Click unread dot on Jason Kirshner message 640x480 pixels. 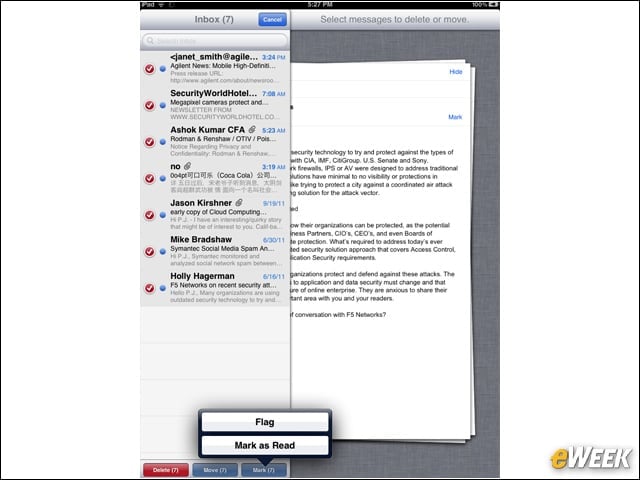(x=162, y=215)
